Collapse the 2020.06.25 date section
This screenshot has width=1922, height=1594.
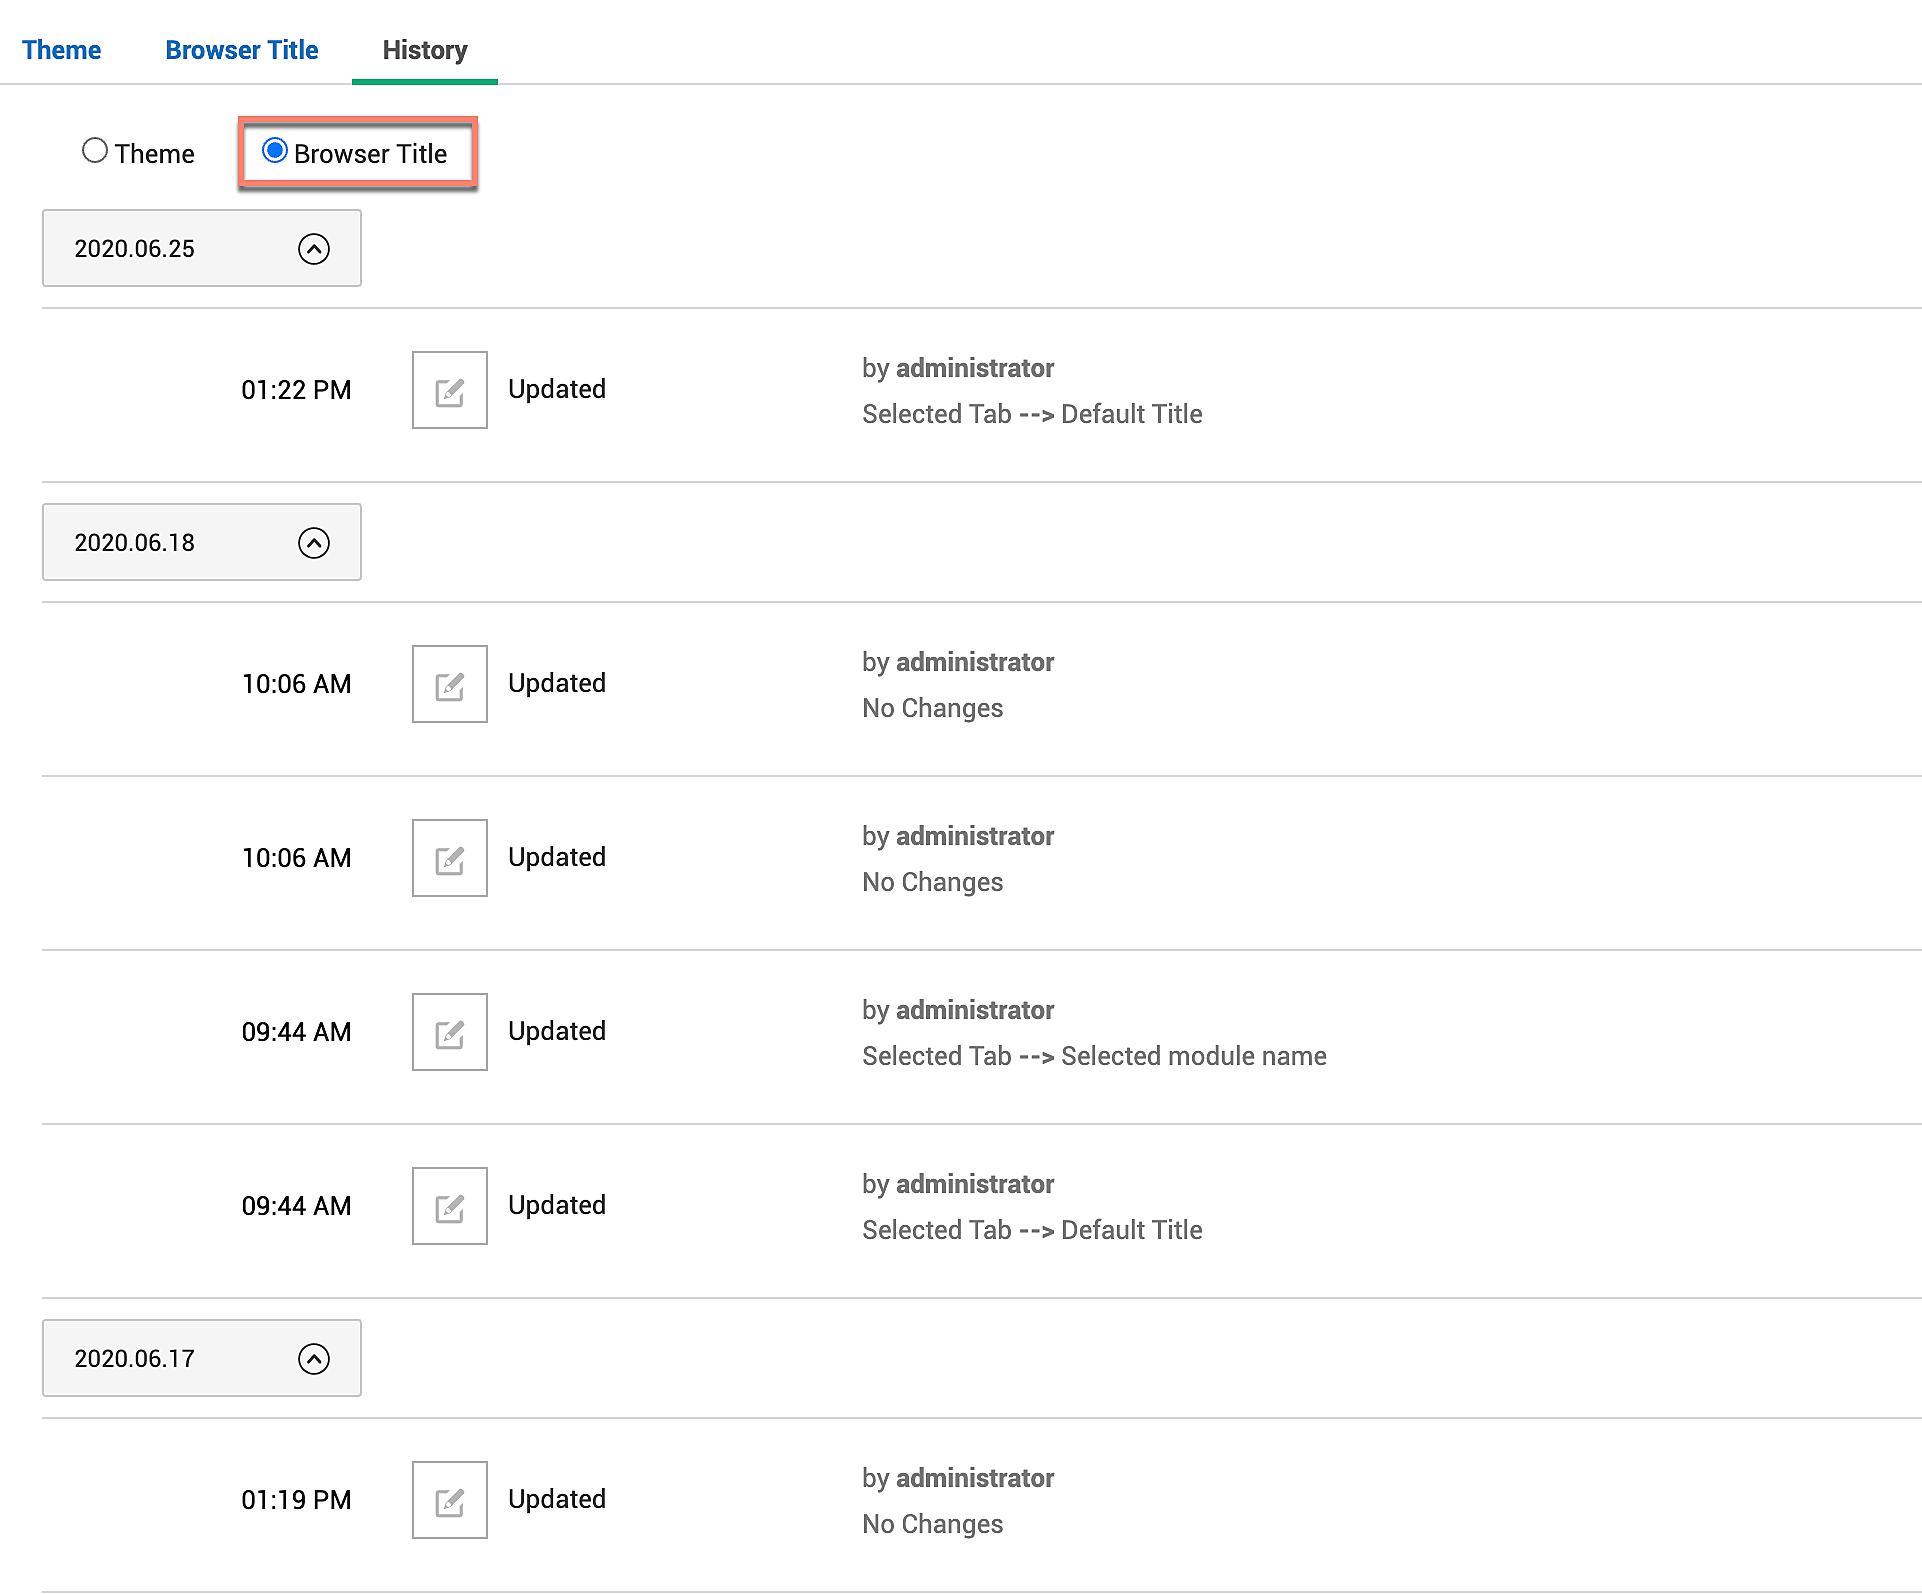[314, 249]
